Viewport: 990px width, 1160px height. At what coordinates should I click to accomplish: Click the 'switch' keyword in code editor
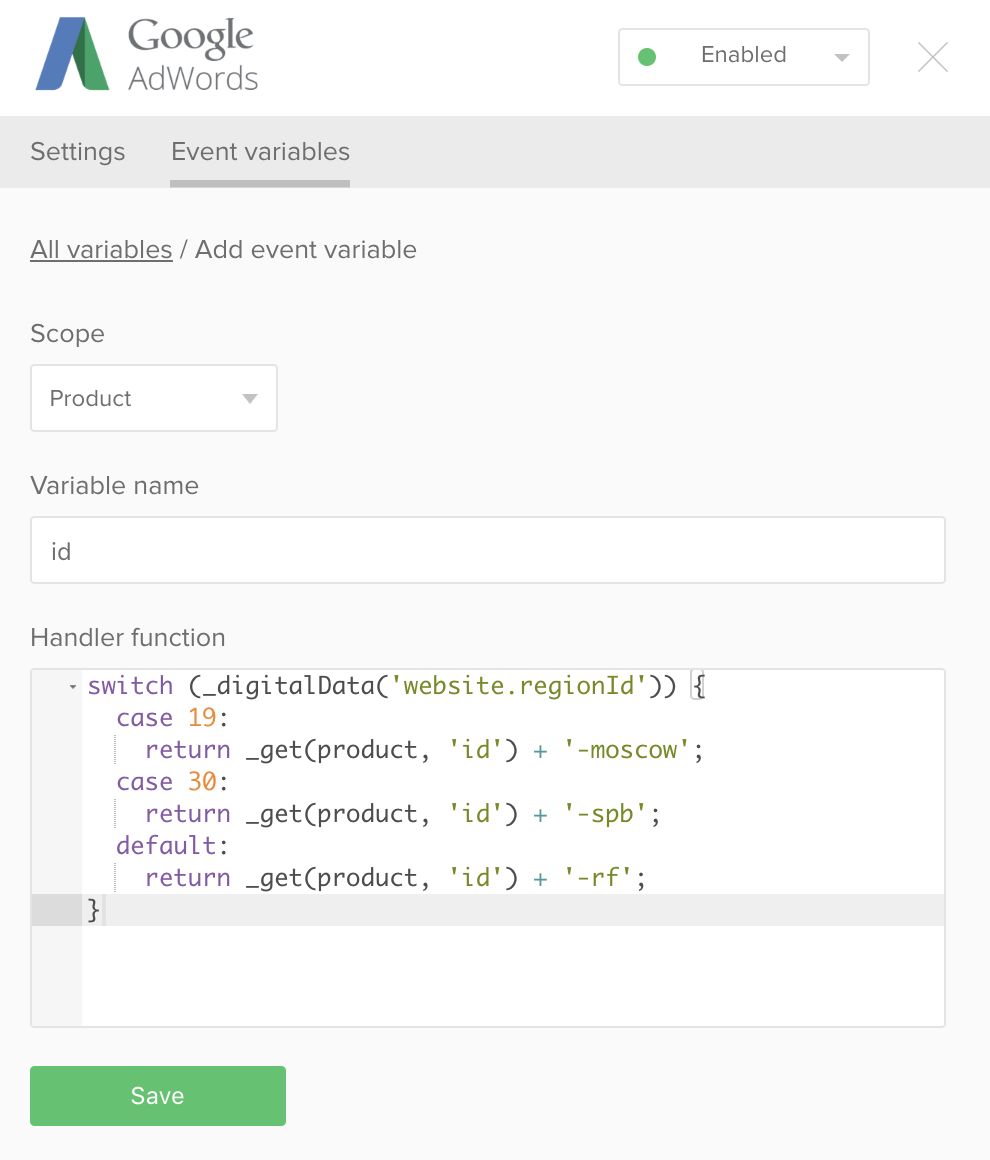(130, 686)
